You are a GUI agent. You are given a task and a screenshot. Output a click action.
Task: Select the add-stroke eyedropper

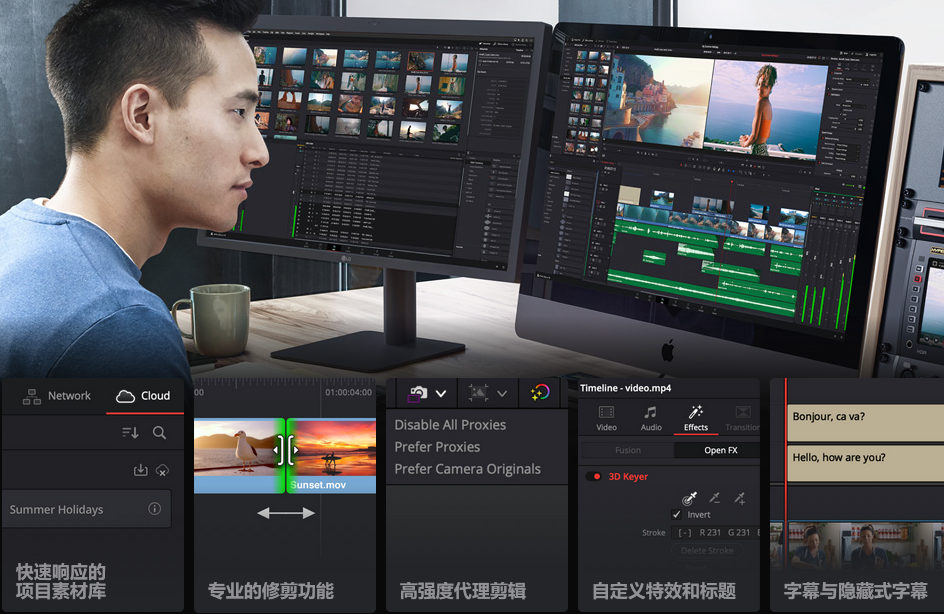point(739,497)
